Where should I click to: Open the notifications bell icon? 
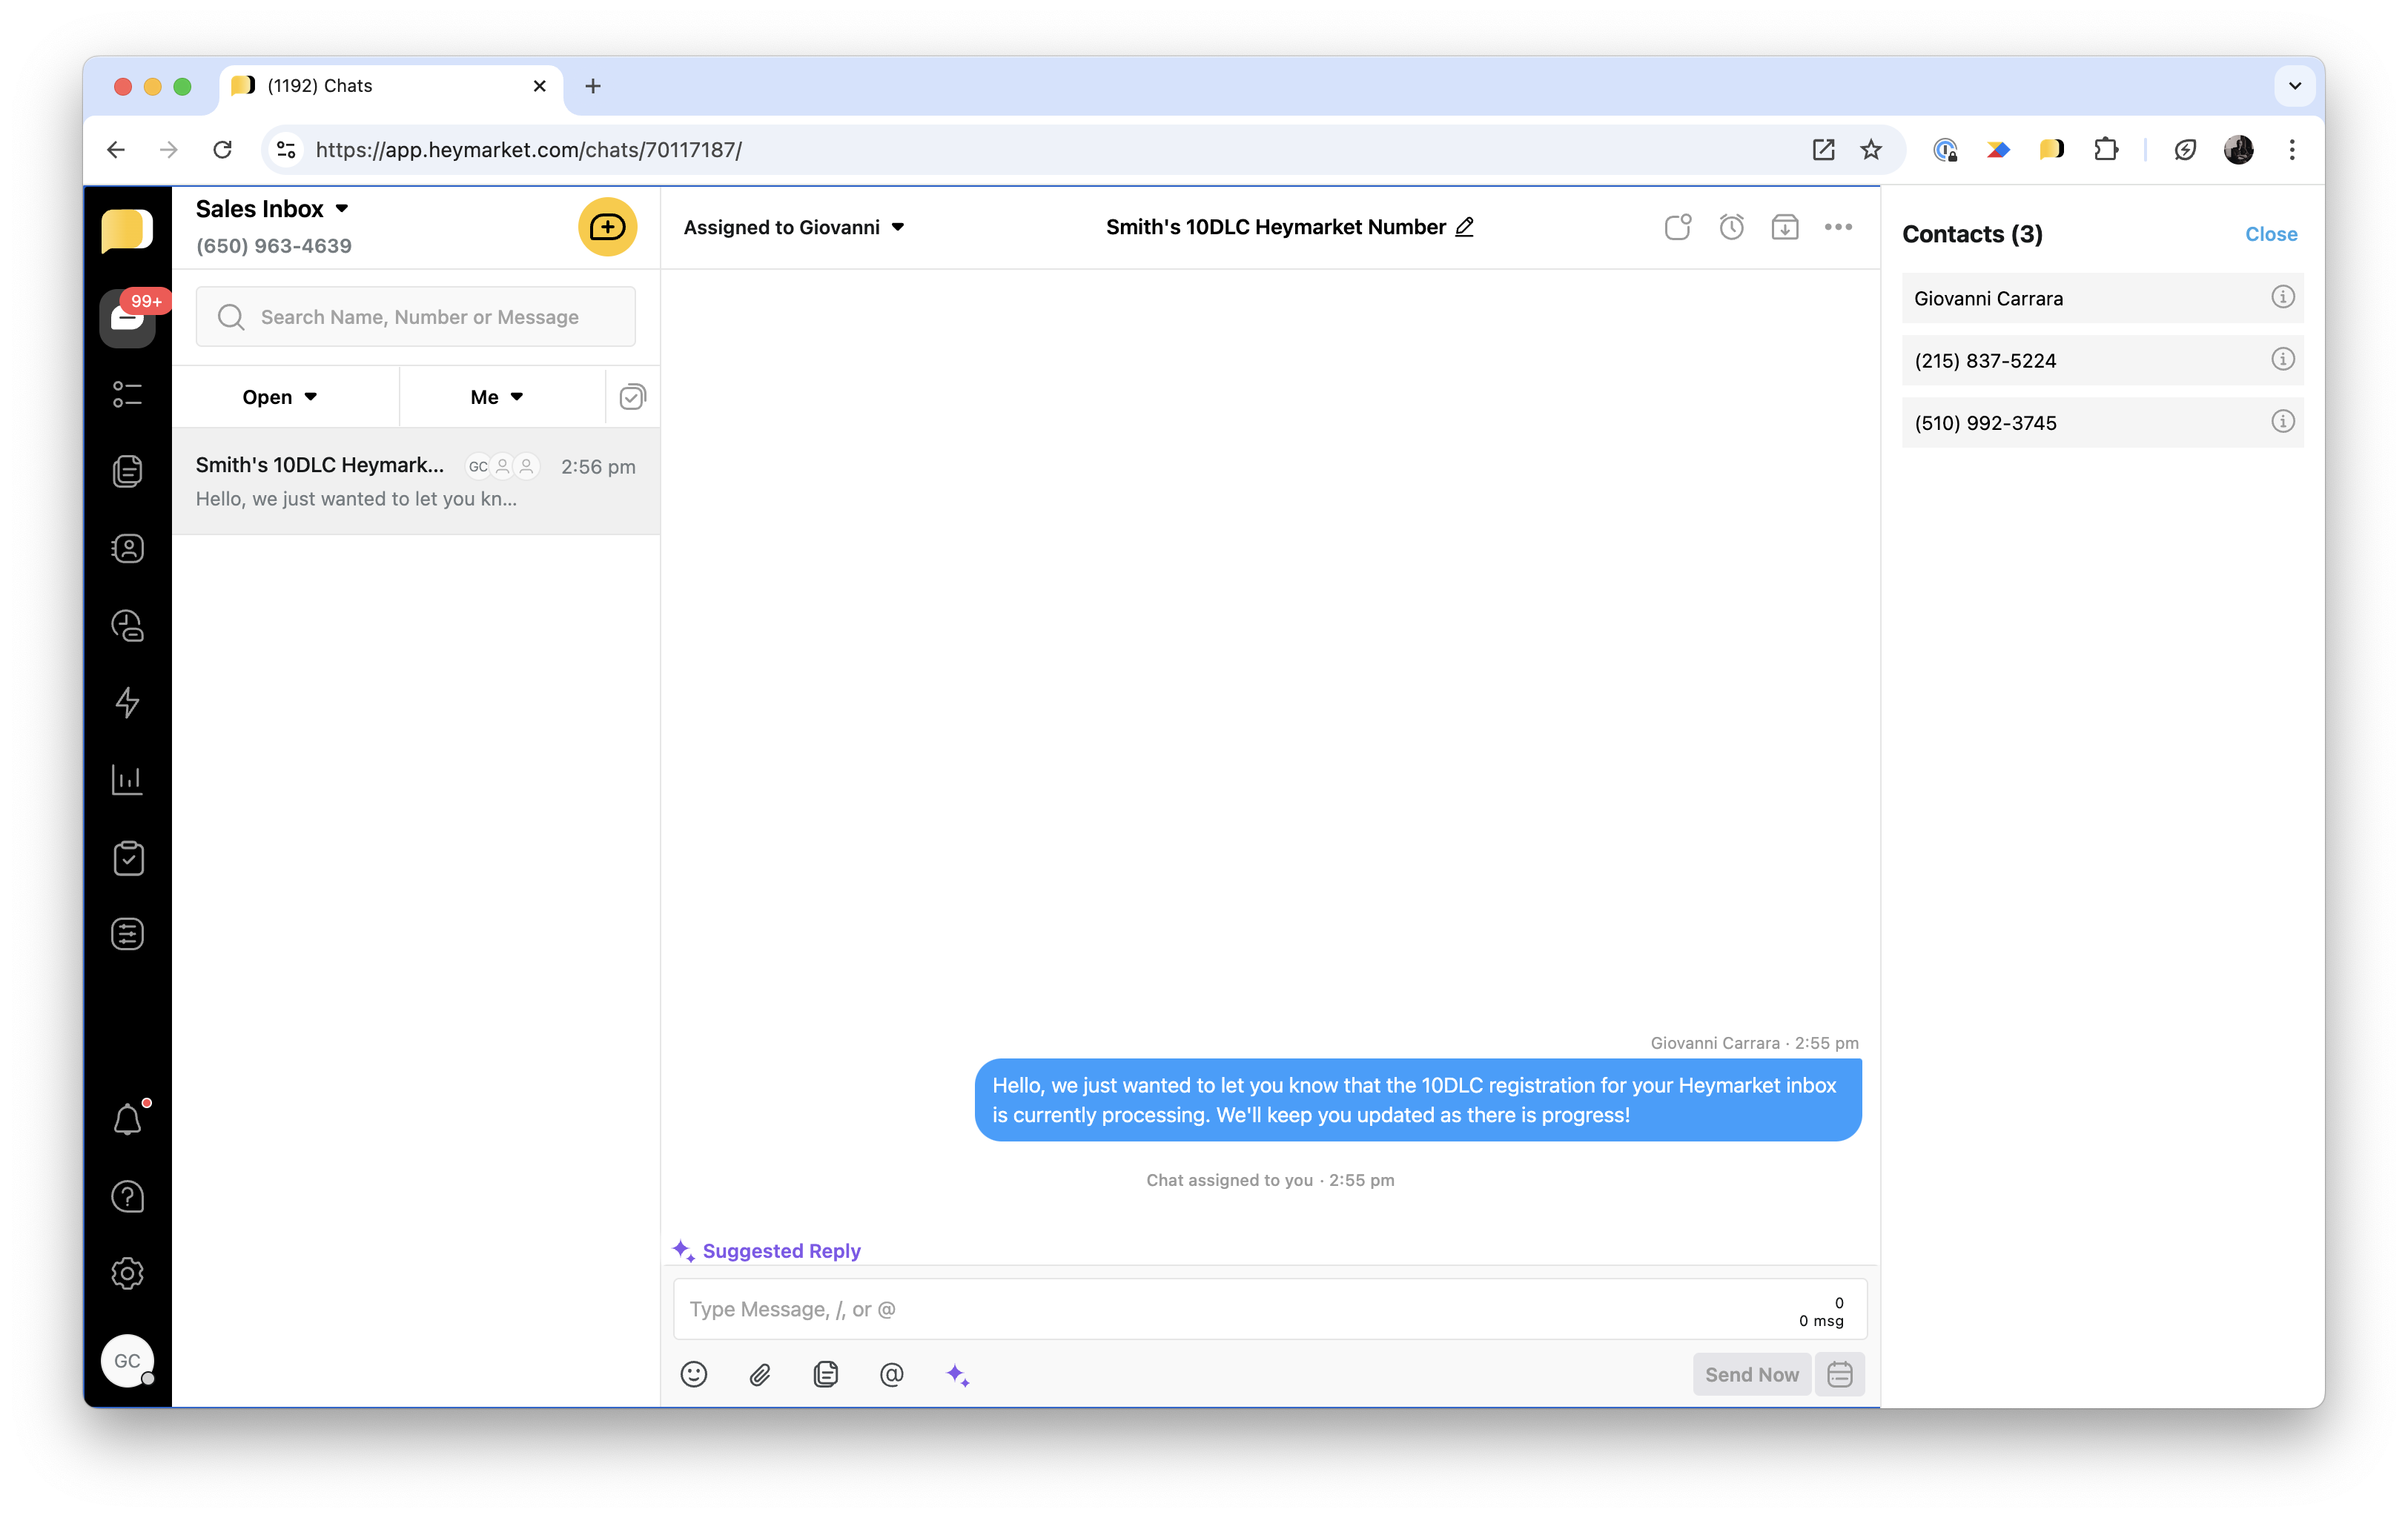pyautogui.click(x=127, y=1119)
